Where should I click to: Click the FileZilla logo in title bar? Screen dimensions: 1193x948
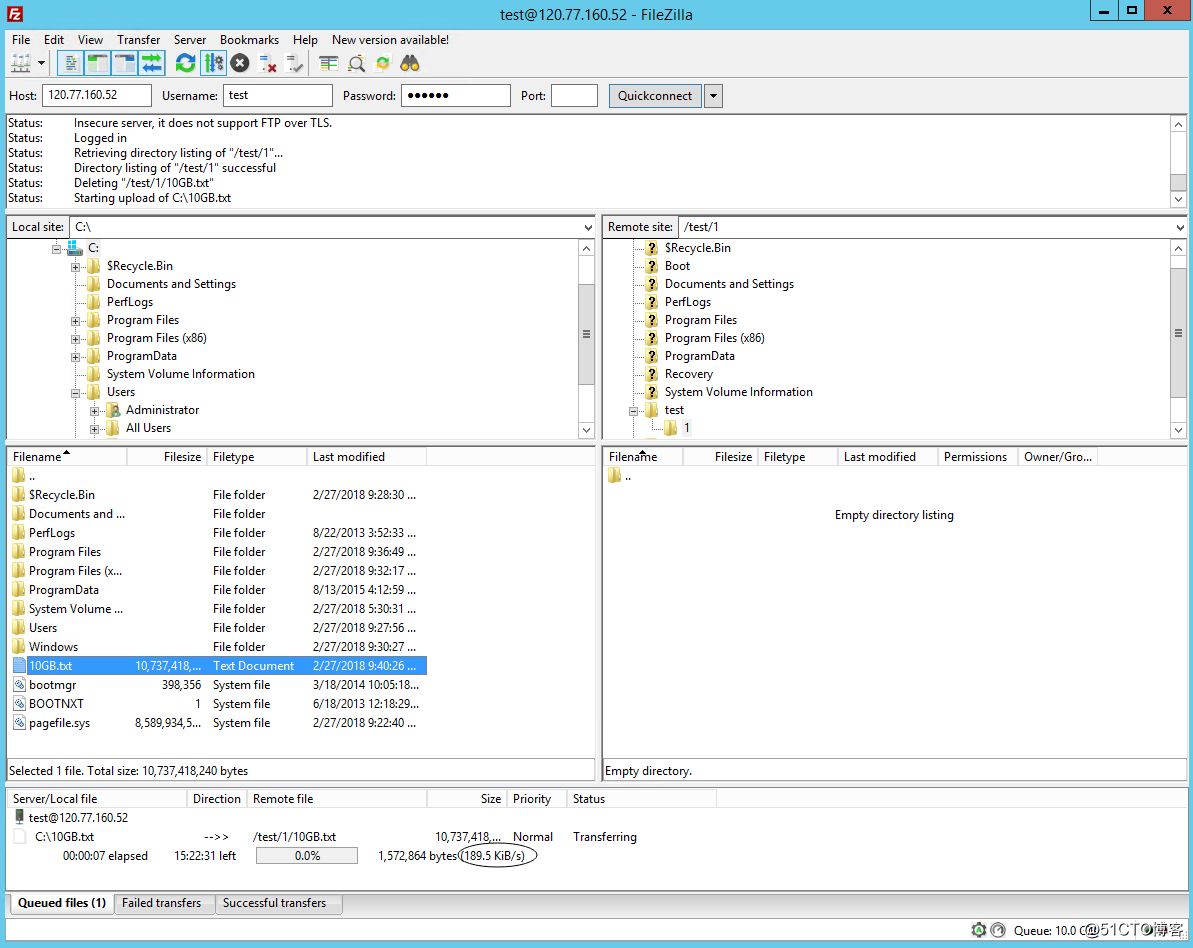[x=14, y=14]
